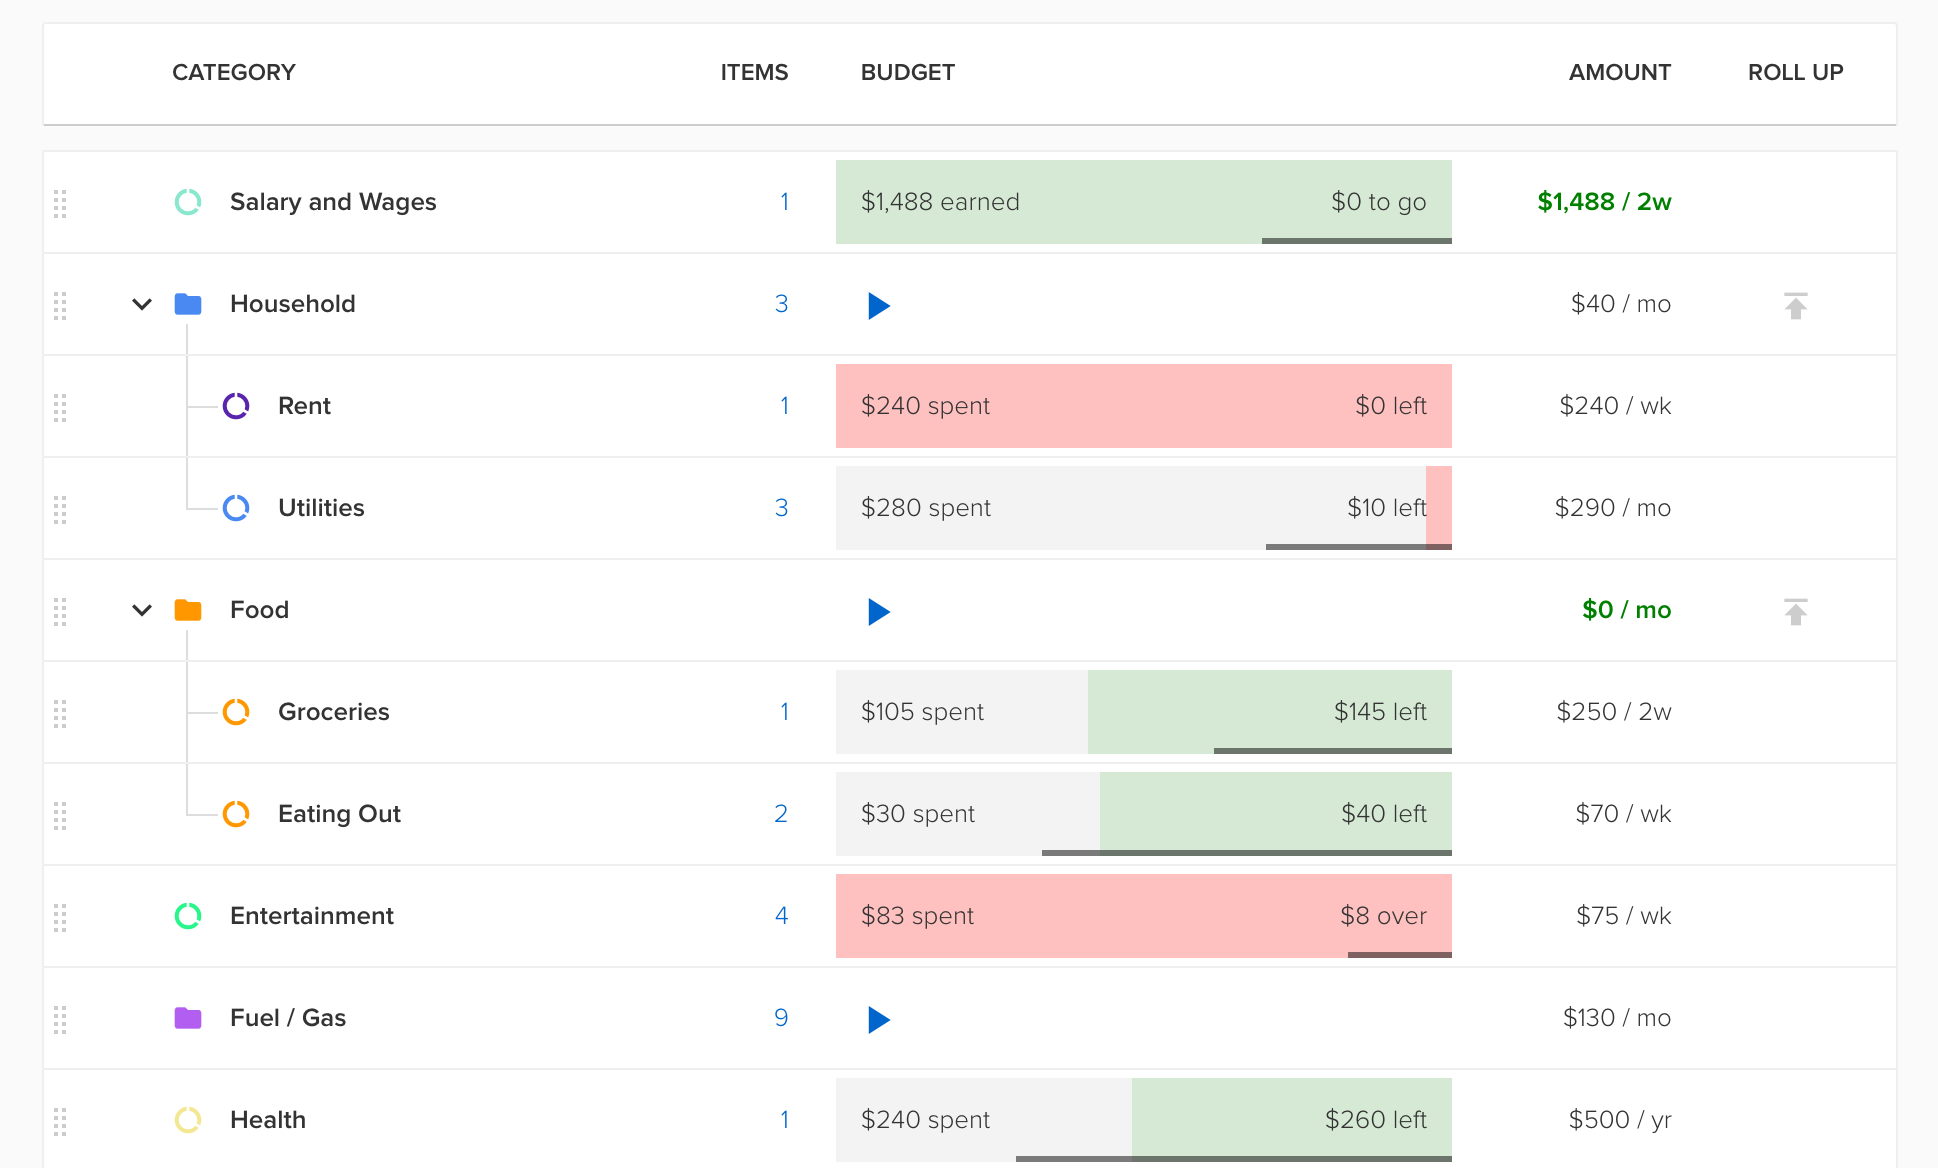Click the blue Household folder icon
This screenshot has width=1938, height=1168.
tap(188, 304)
